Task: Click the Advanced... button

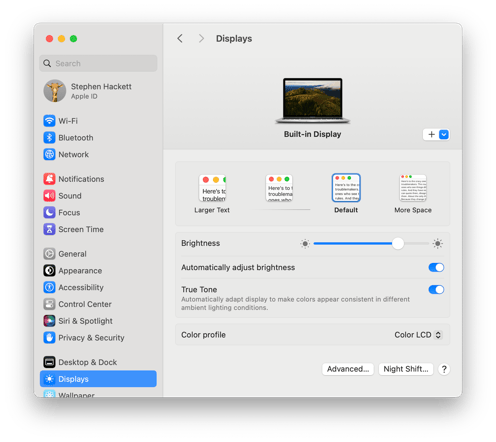Action: (x=348, y=369)
